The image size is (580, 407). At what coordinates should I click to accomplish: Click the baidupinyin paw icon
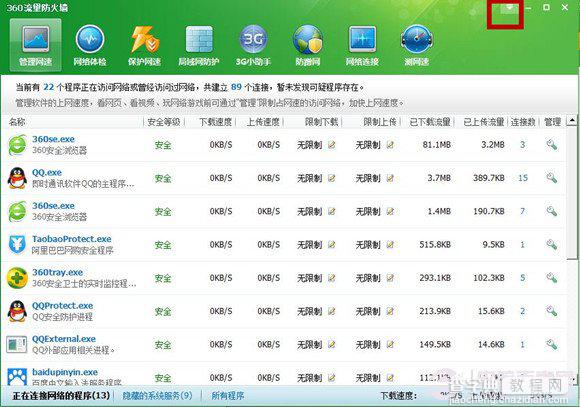click(x=17, y=377)
